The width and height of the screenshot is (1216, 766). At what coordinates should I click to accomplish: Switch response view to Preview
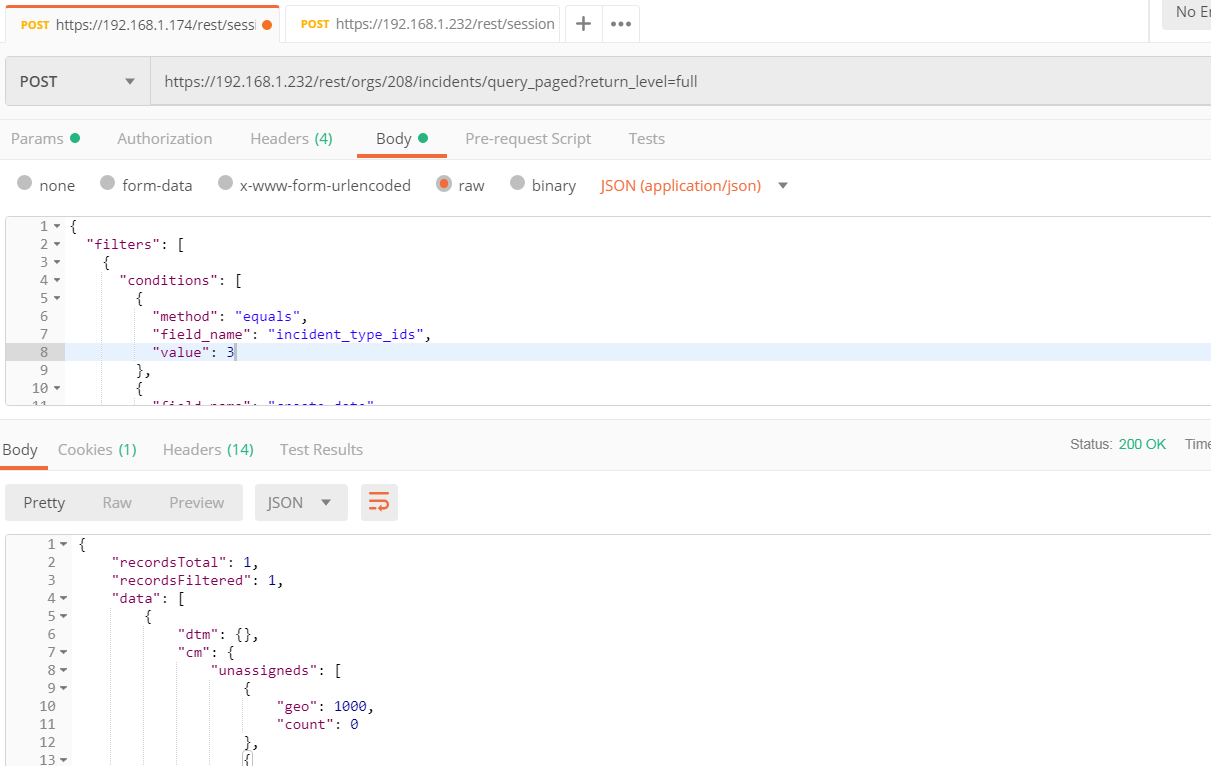pos(197,502)
